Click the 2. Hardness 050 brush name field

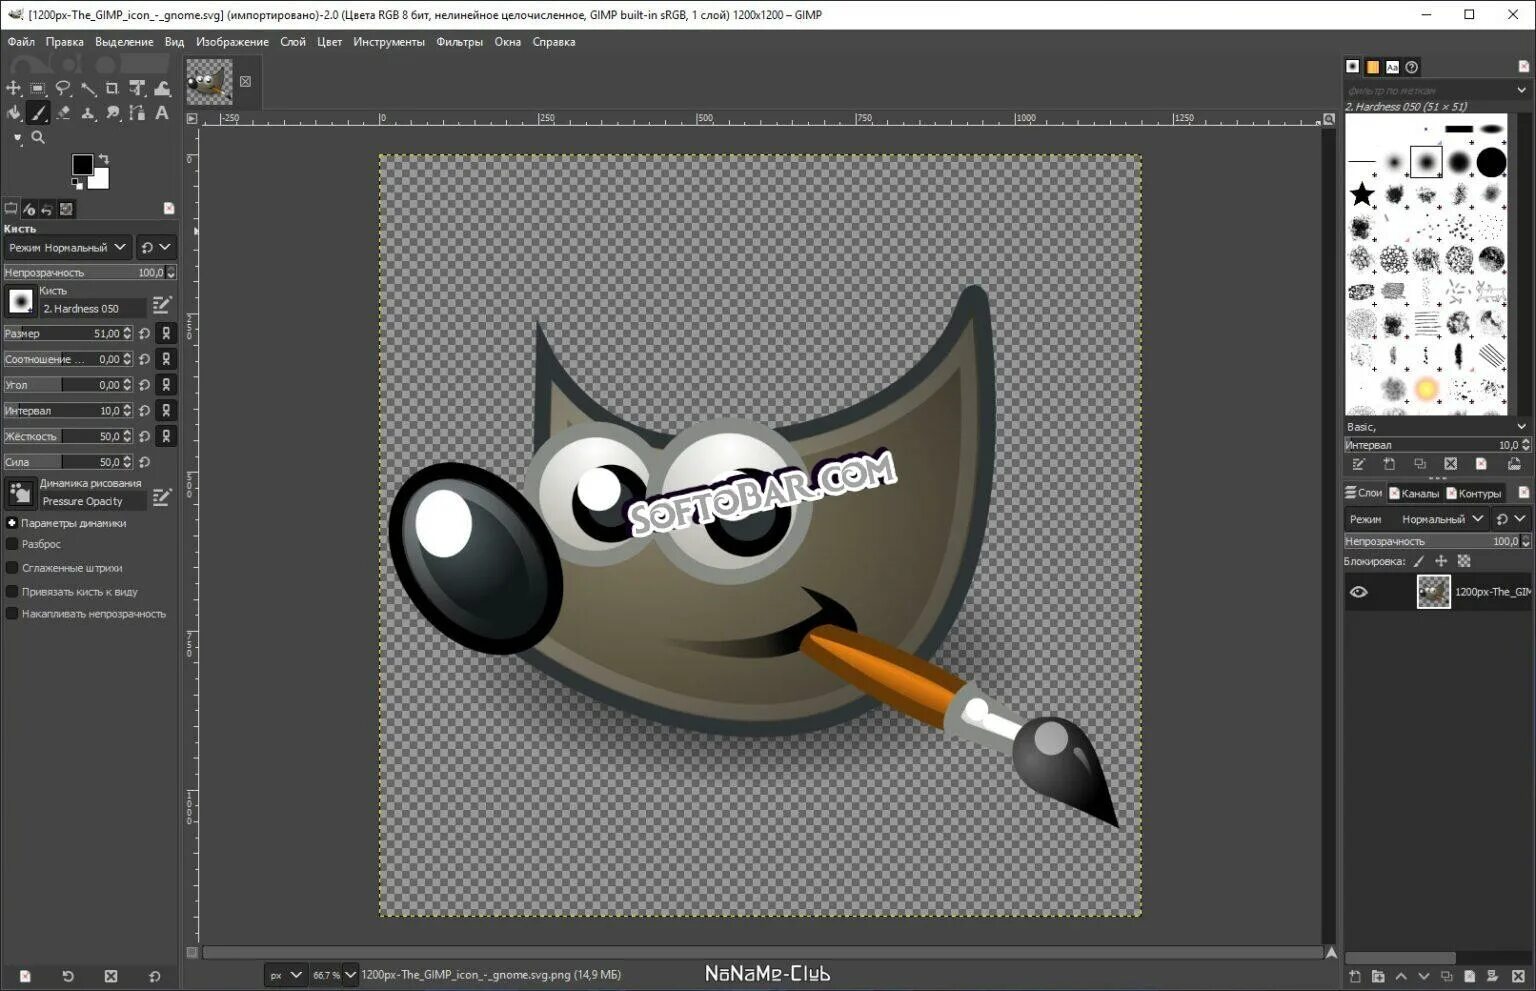(x=92, y=309)
